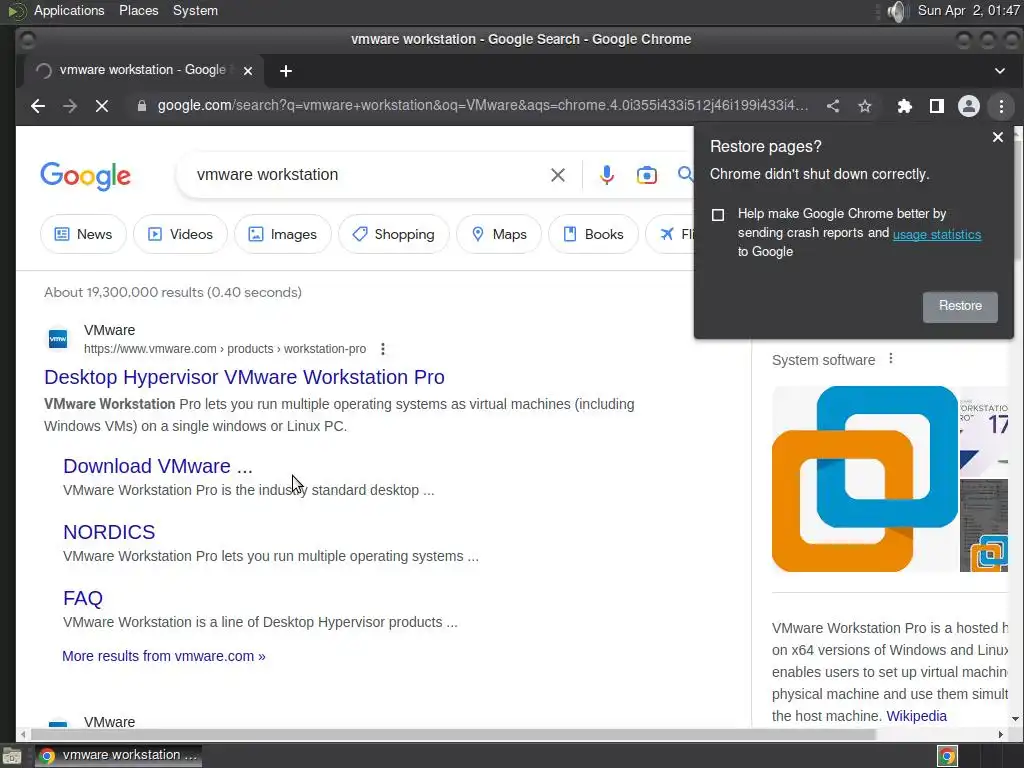Viewport: 1024px width, 768px height.
Task: Filter results by Maps
Action: coord(499,234)
